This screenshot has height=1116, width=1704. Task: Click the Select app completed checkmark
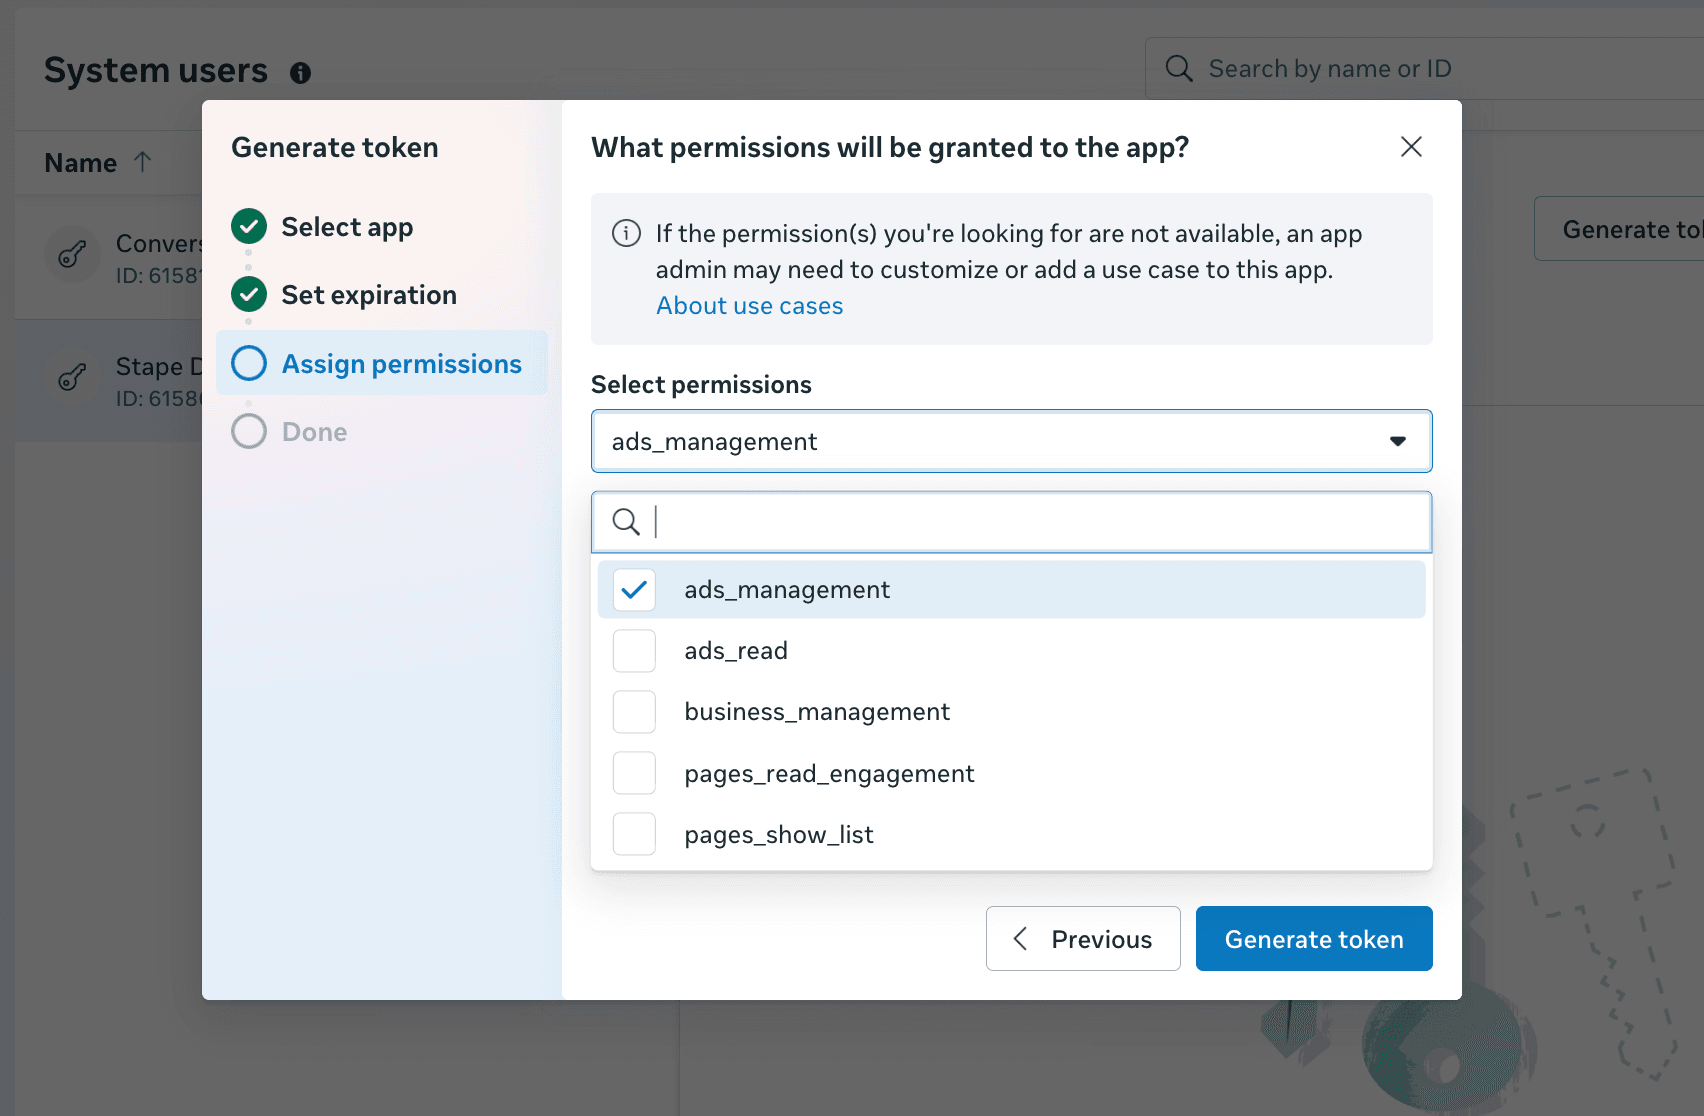[x=248, y=226]
